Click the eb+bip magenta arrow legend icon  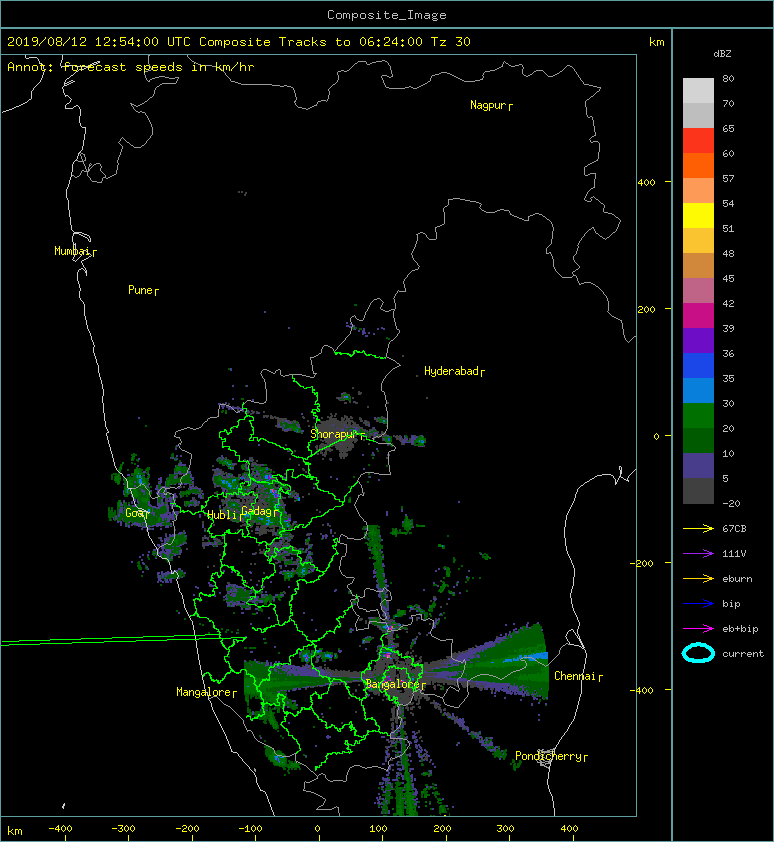[698, 629]
